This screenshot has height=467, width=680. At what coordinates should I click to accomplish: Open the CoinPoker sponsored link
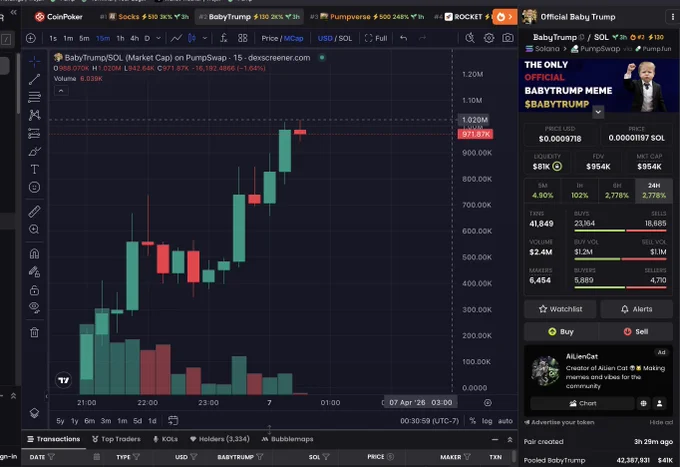click(59, 17)
